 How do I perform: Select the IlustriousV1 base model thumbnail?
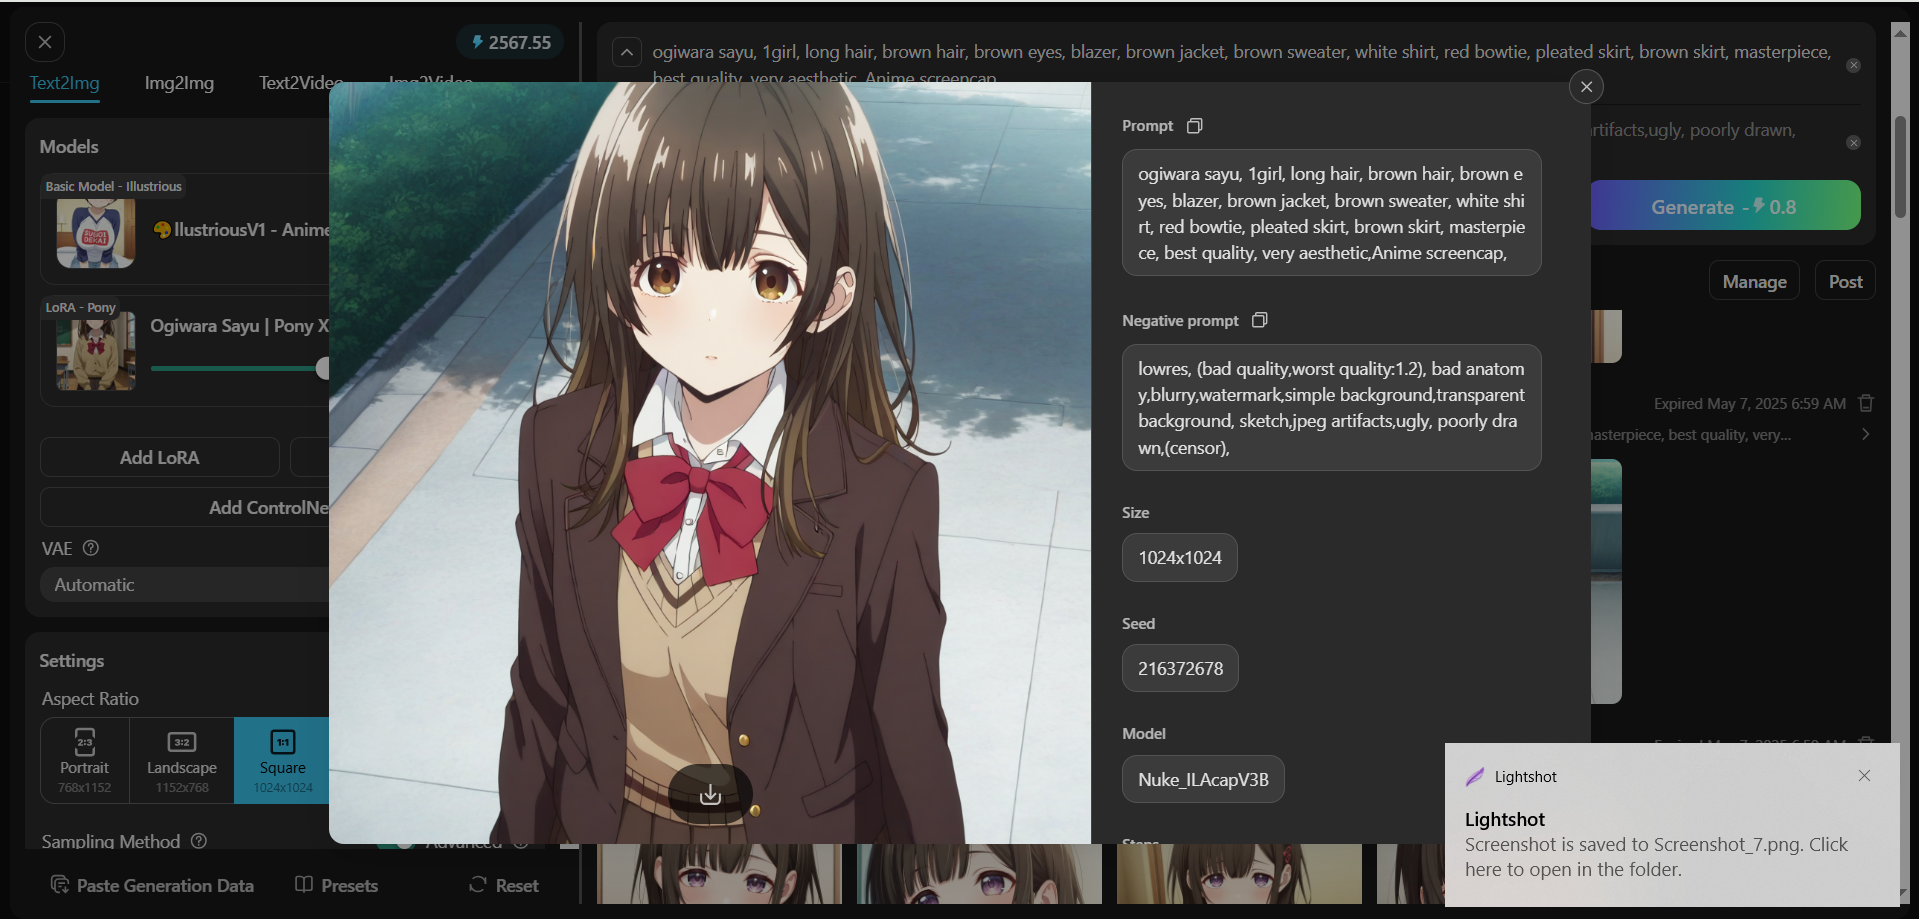96,233
